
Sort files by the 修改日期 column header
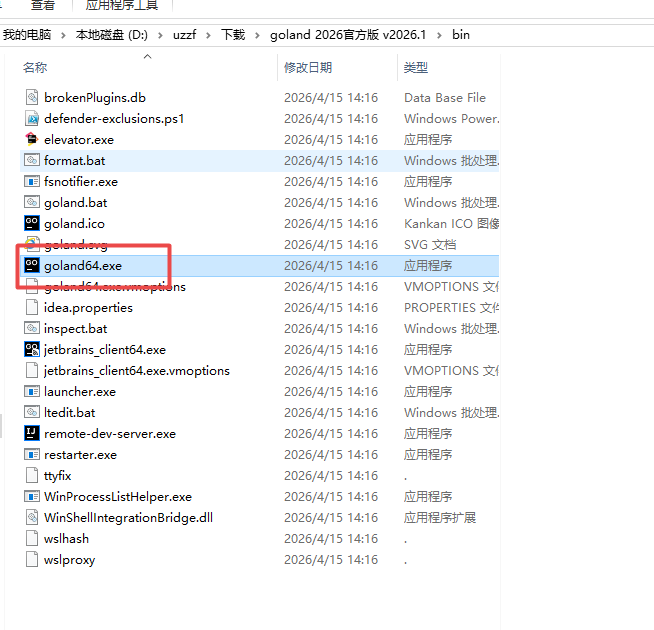[308, 68]
